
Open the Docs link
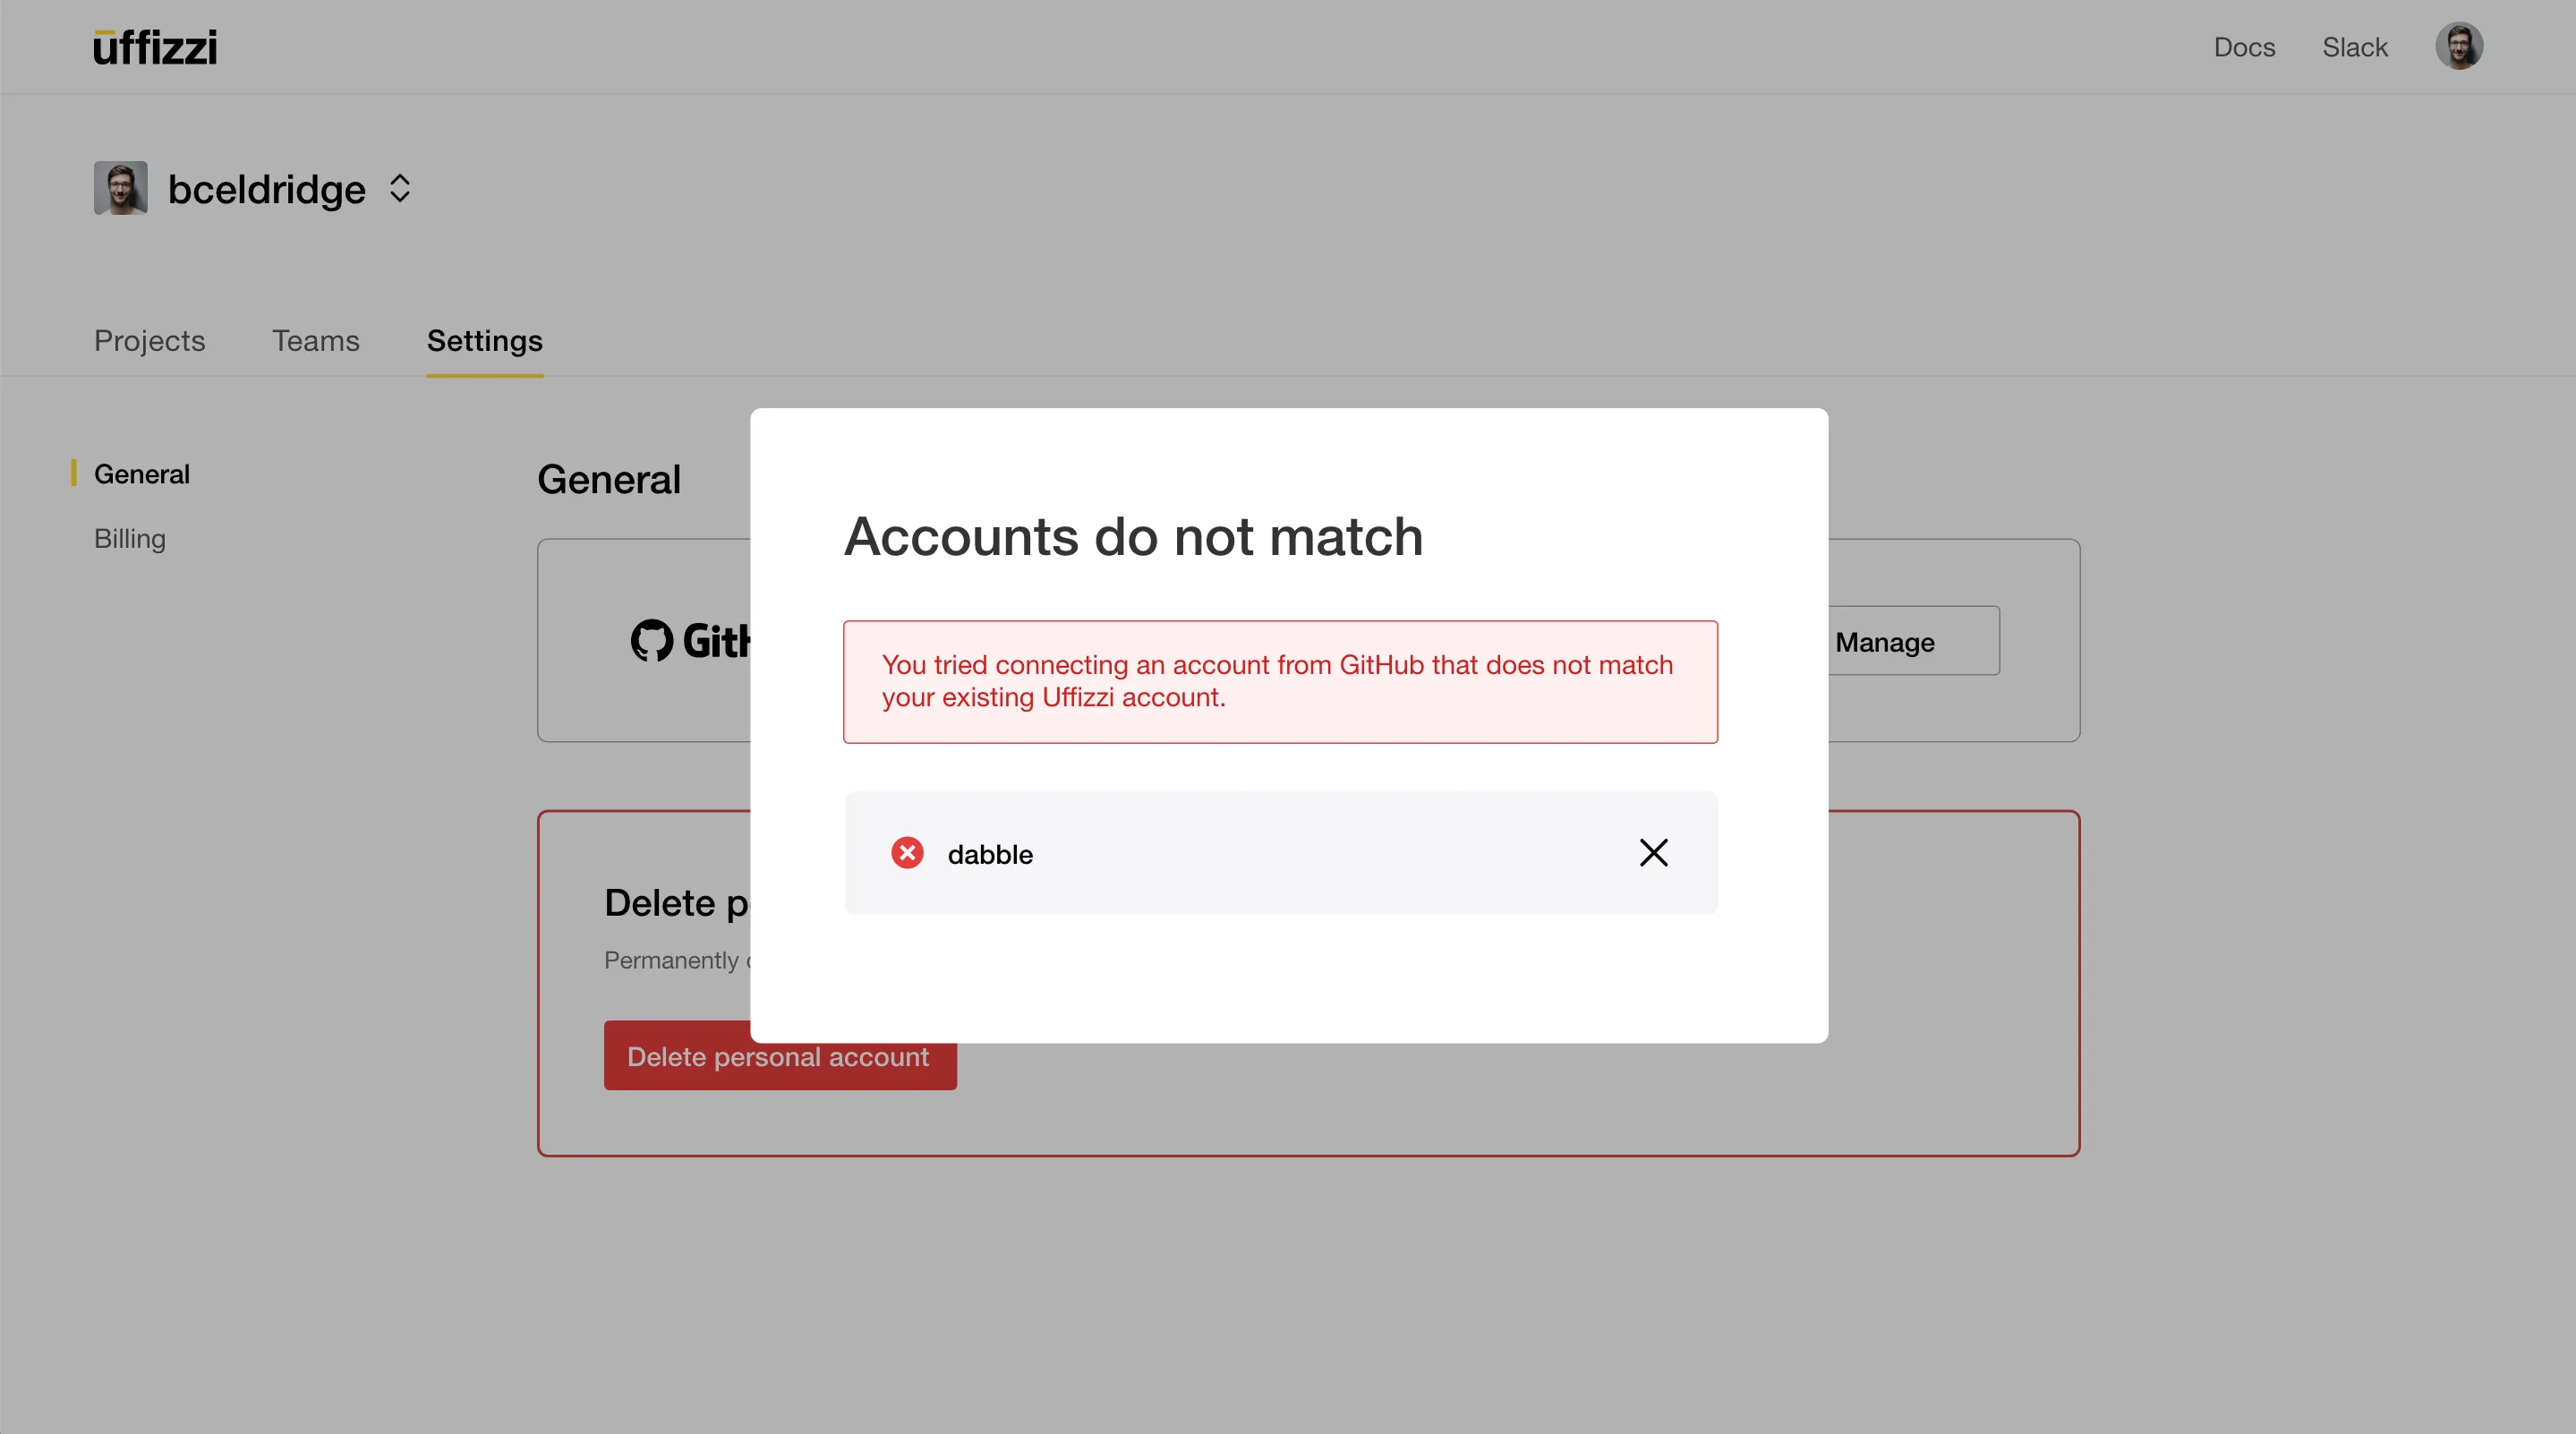[2243, 47]
